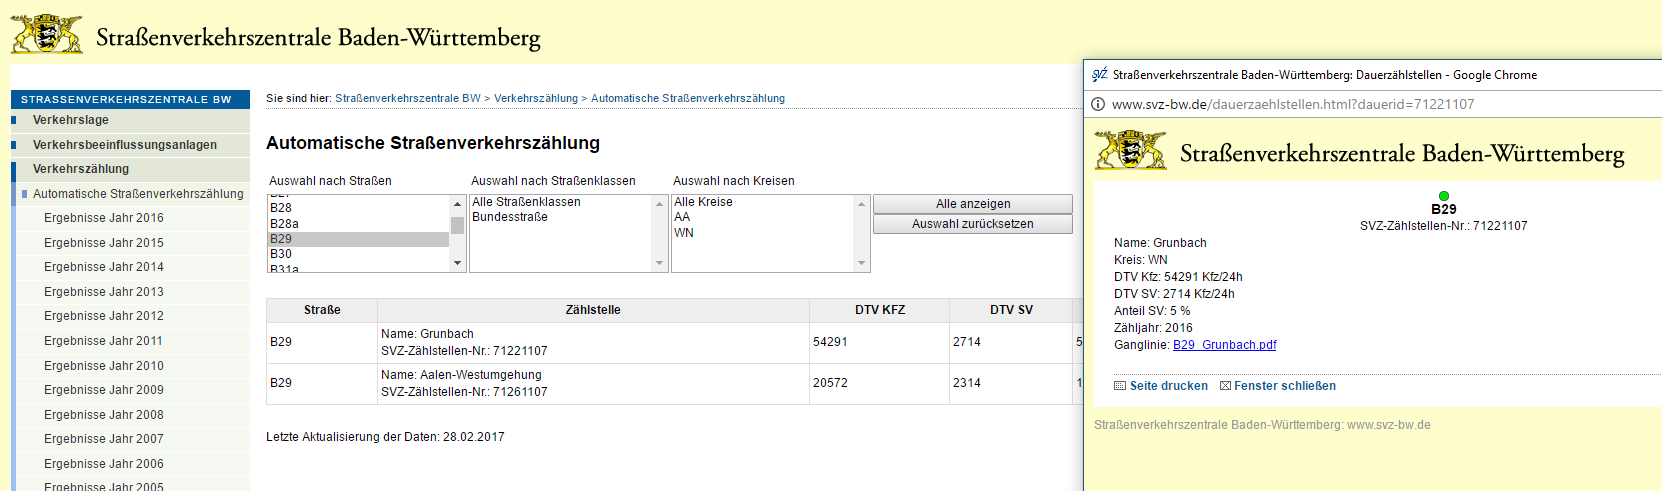This screenshot has width=1662, height=491.
Task: Open Ergebnisse Jahr 2008
Action: point(104,415)
